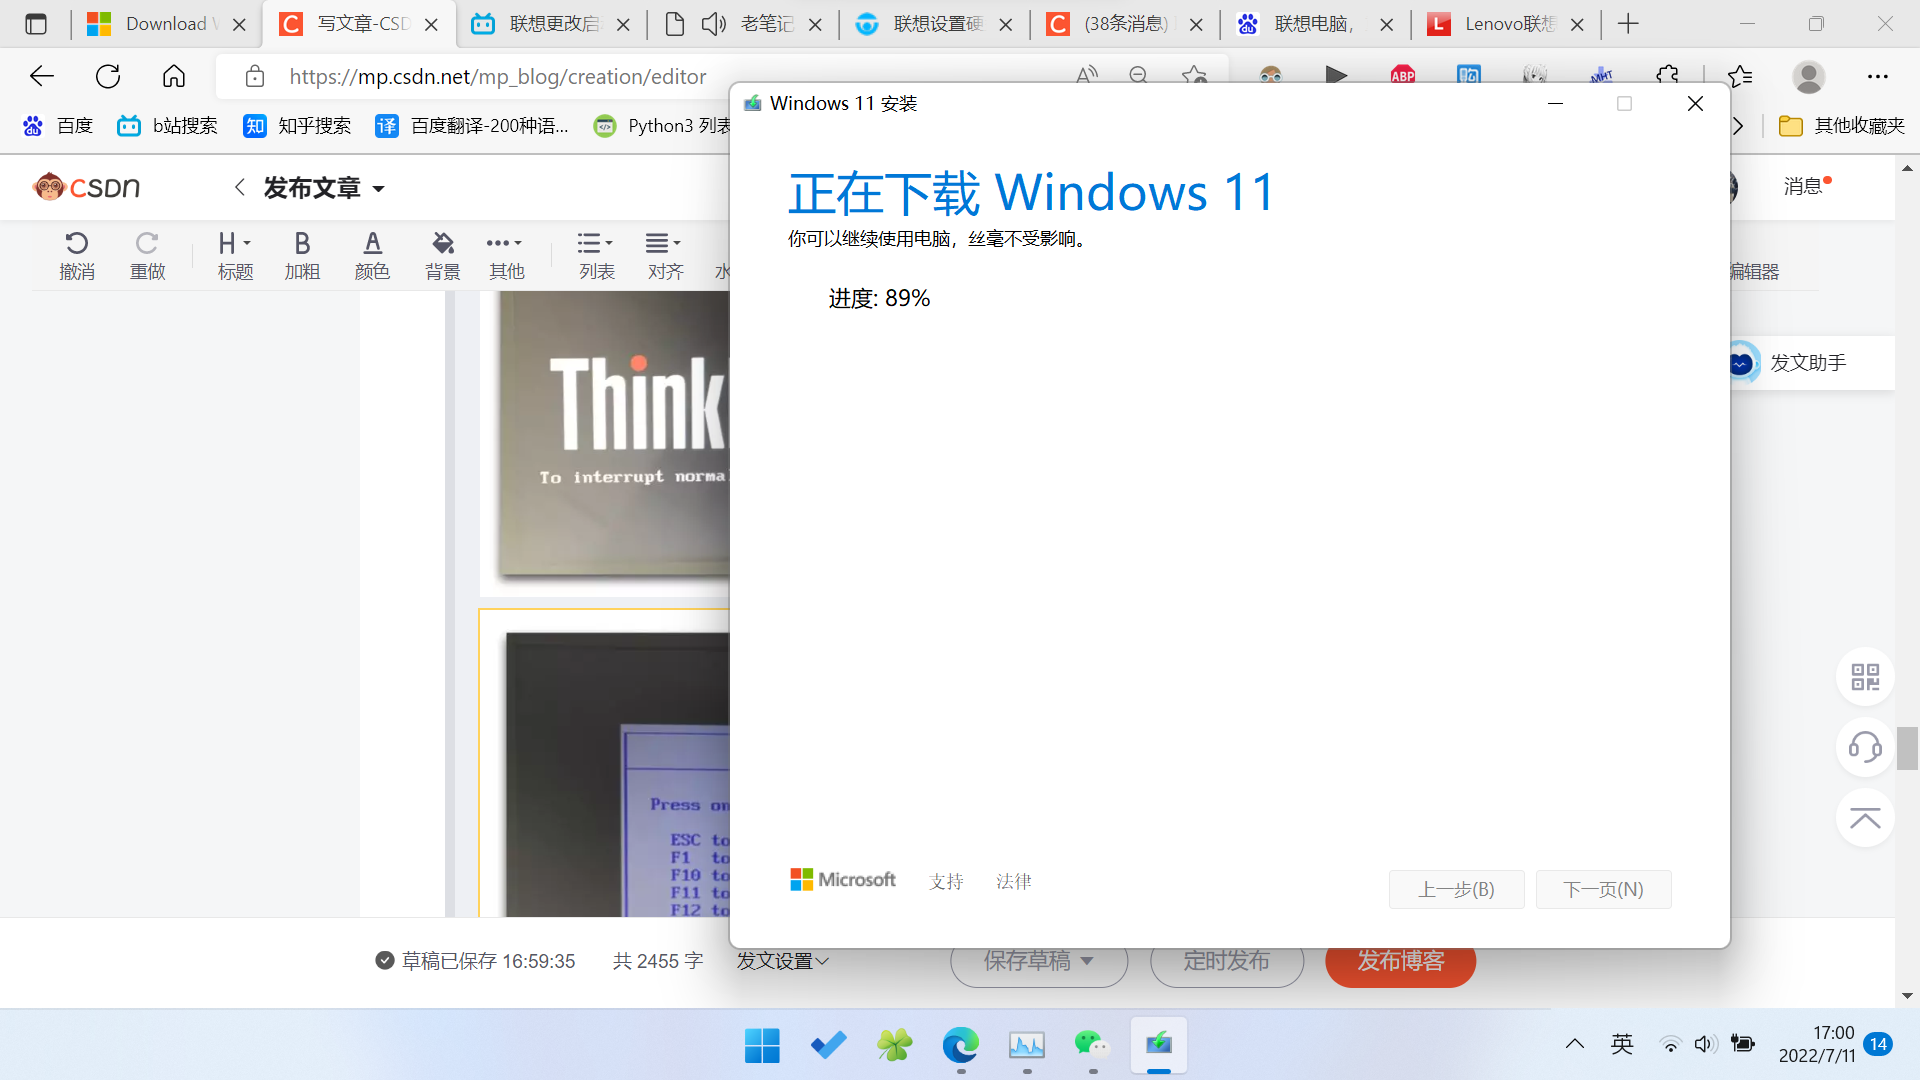Open 百度翻译 bookmark
Screen dimensions: 1920x1080
[472, 125]
